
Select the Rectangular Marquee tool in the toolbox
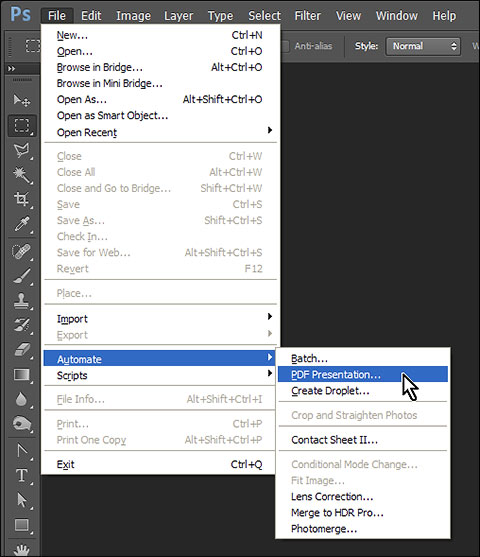click(x=22, y=125)
